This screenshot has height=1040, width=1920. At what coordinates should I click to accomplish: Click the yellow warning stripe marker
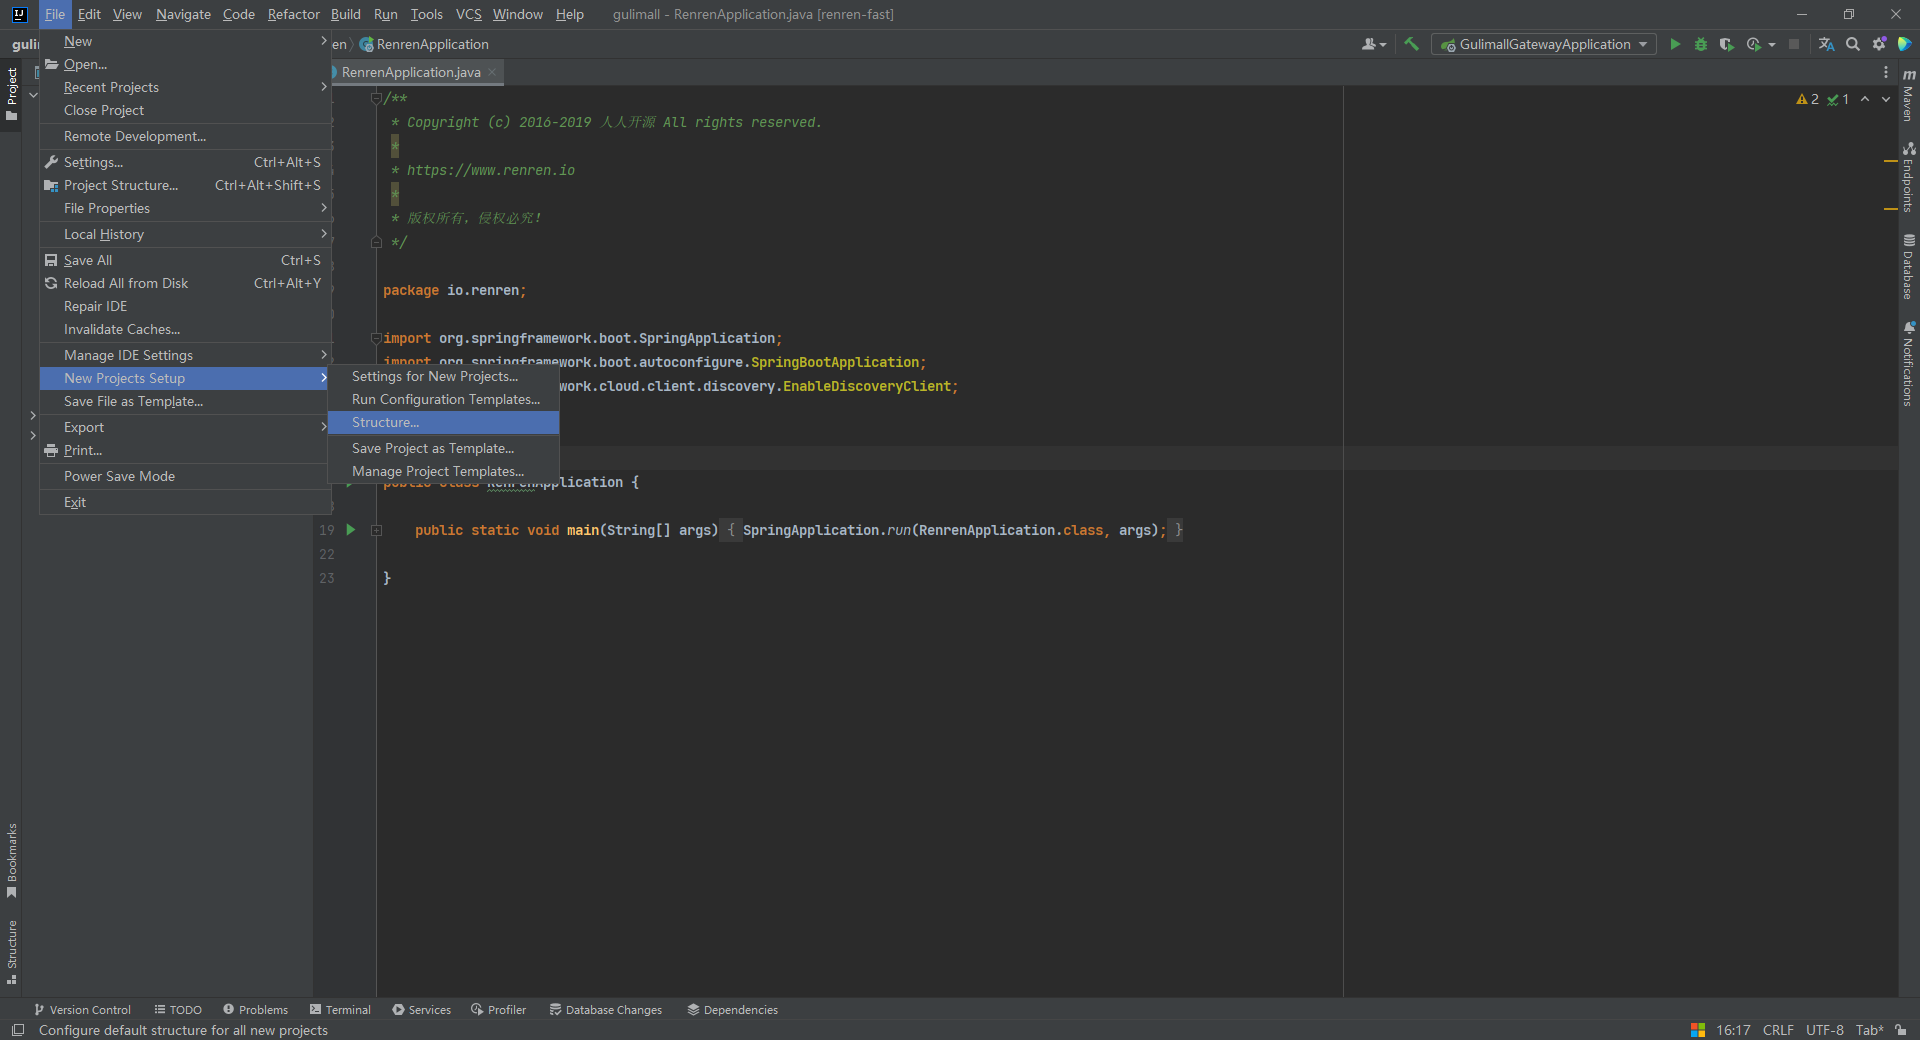[1890, 161]
